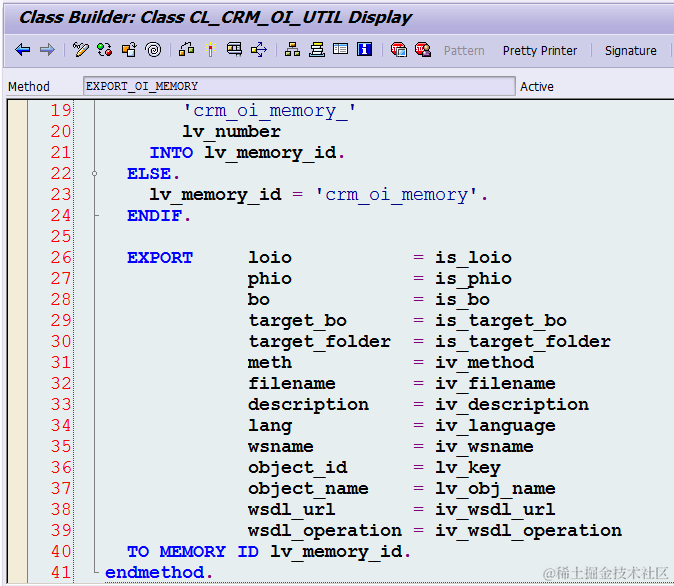Viewport: 674px width, 586px height.
Task: Click iv_wsdl_operation on line 39
Action: point(528,531)
